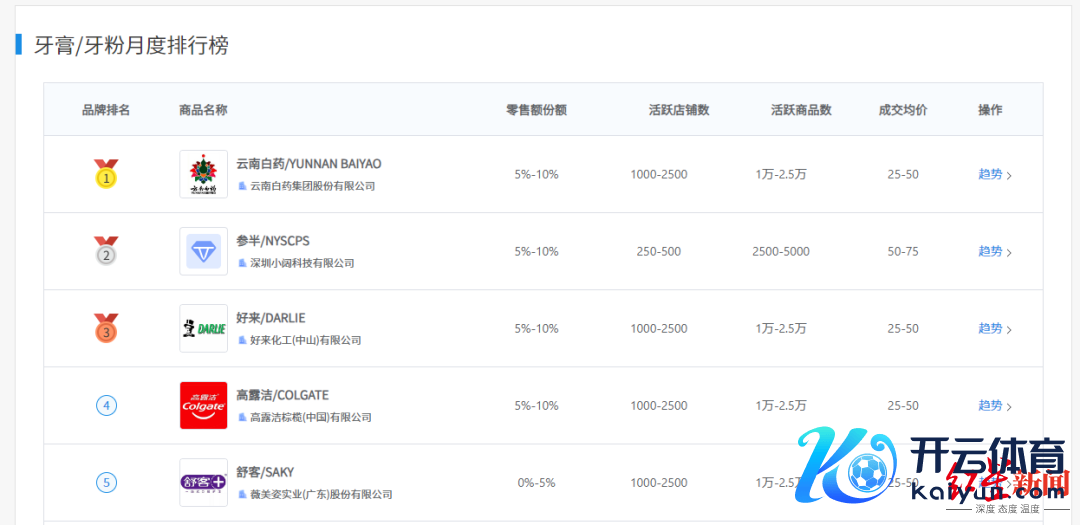
Task: Click the silver medal rank 2 icon
Action: [106, 251]
